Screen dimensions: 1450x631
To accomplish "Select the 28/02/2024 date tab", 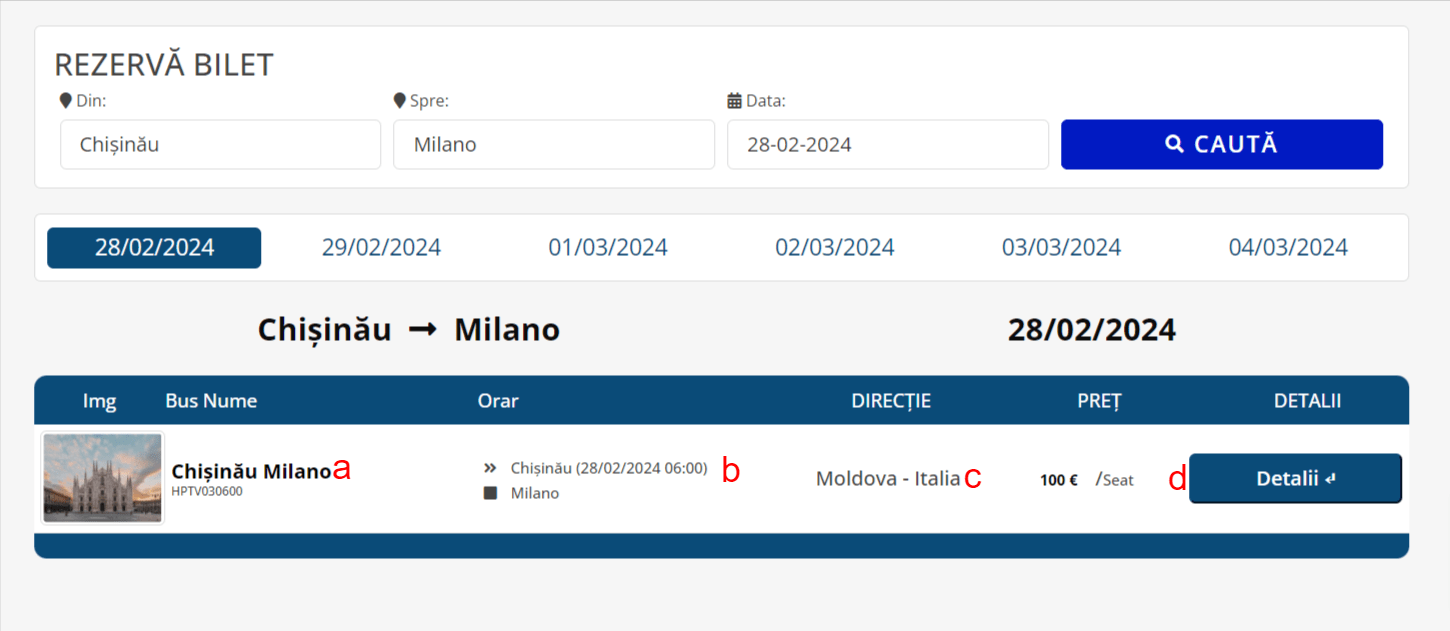I will [x=154, y=248].
